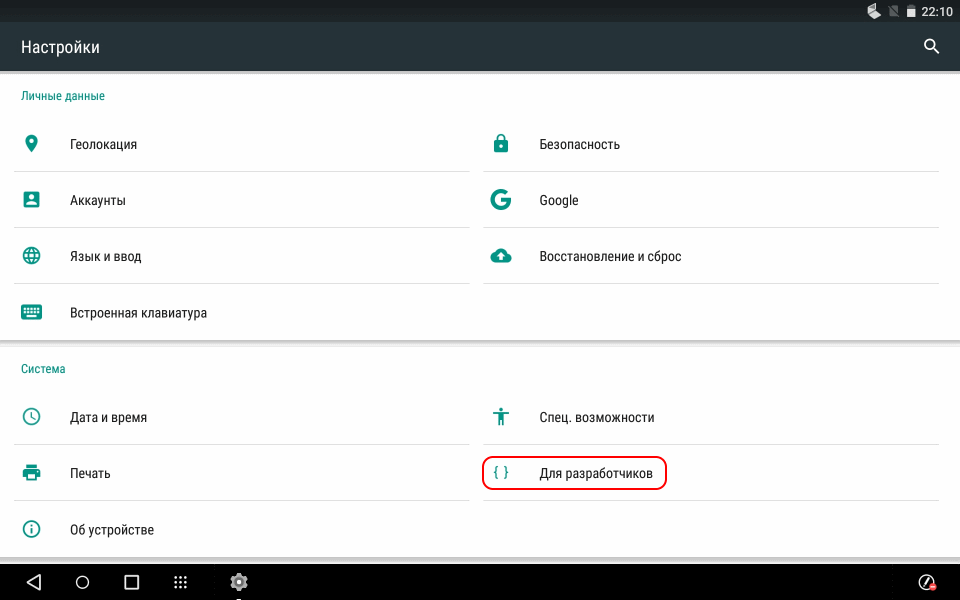Tap the cloud icon for Восстановление и сброс
Viewport: 960px width, 600px height.
coord(501,256)
